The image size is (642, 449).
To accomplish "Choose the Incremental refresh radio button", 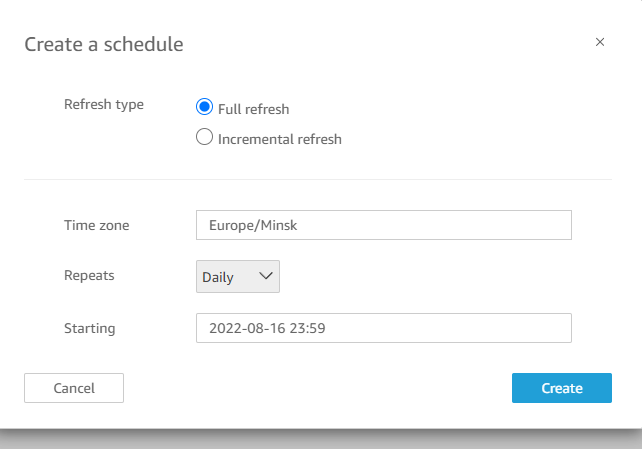I will click(x=205, y=138).
